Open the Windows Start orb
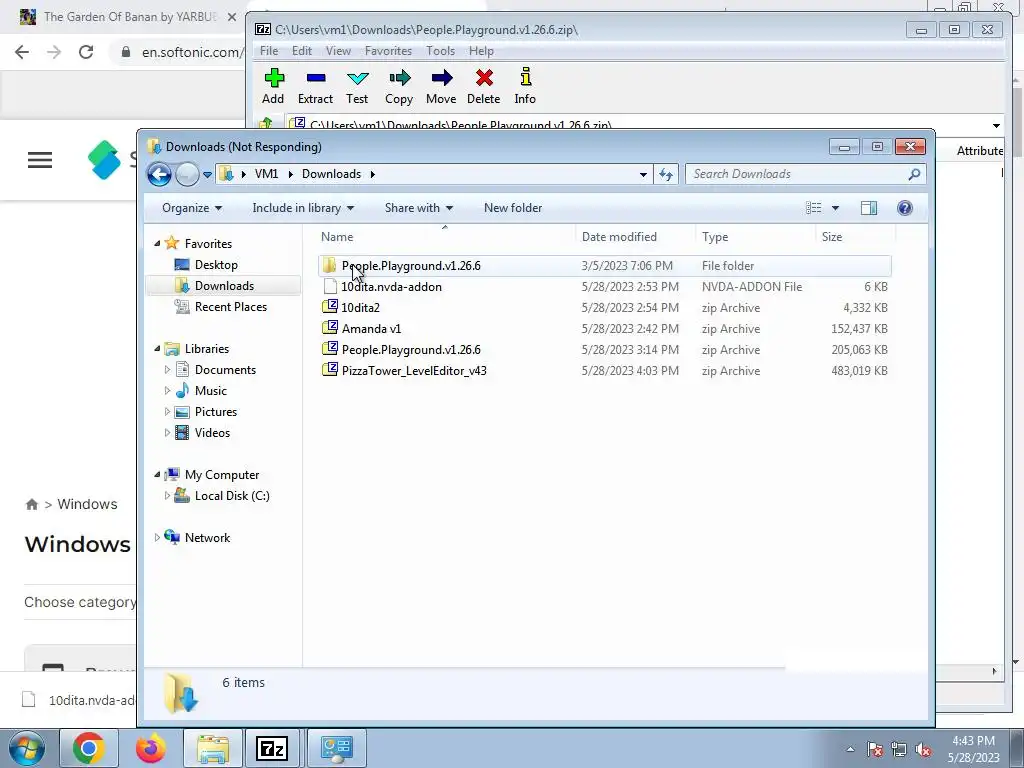Screen dimensions: 1024x768 pyautogui.click(x=26, y=748)
